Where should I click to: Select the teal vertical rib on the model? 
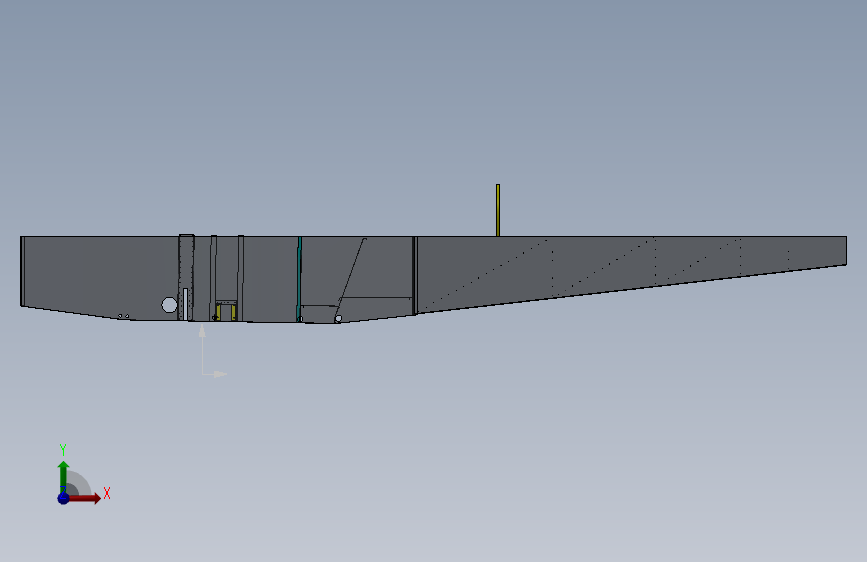[299, 279]
